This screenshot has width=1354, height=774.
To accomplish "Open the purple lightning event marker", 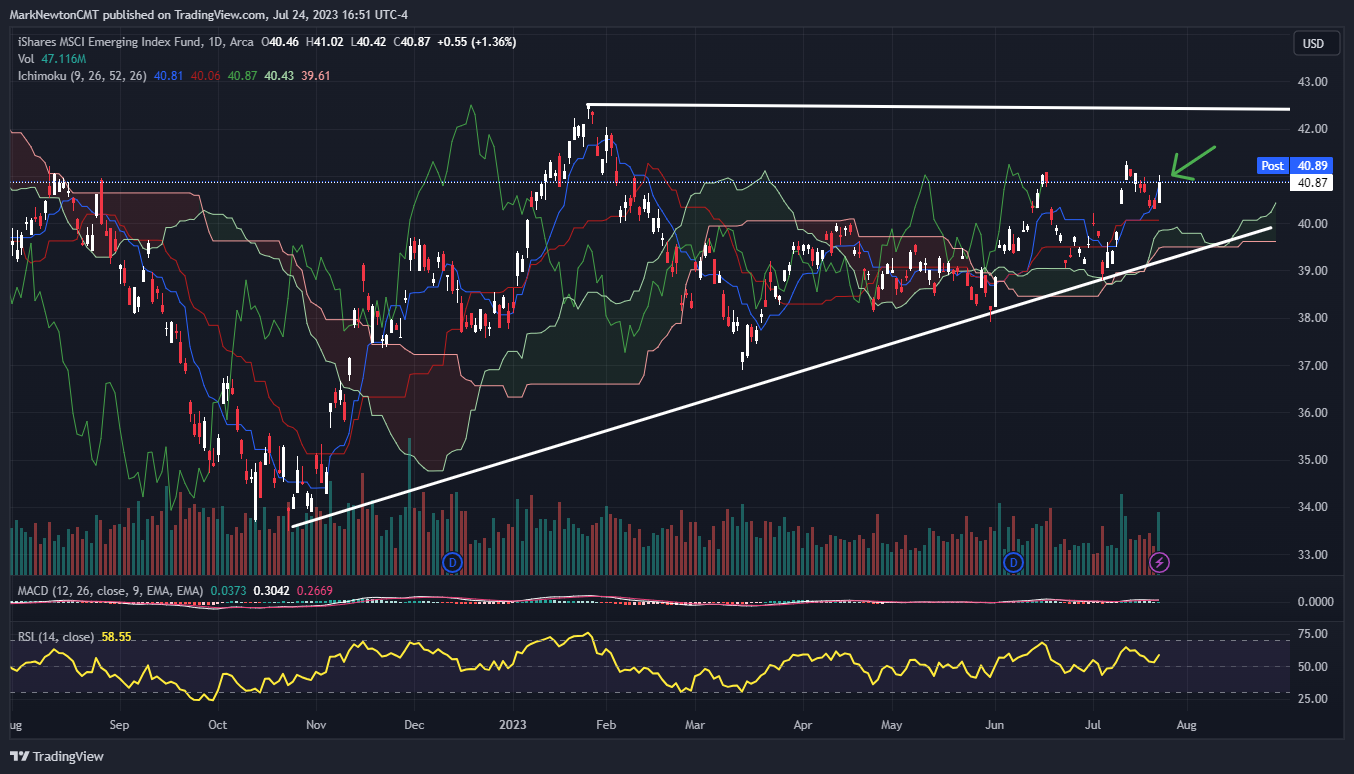I will (1159, 562).
